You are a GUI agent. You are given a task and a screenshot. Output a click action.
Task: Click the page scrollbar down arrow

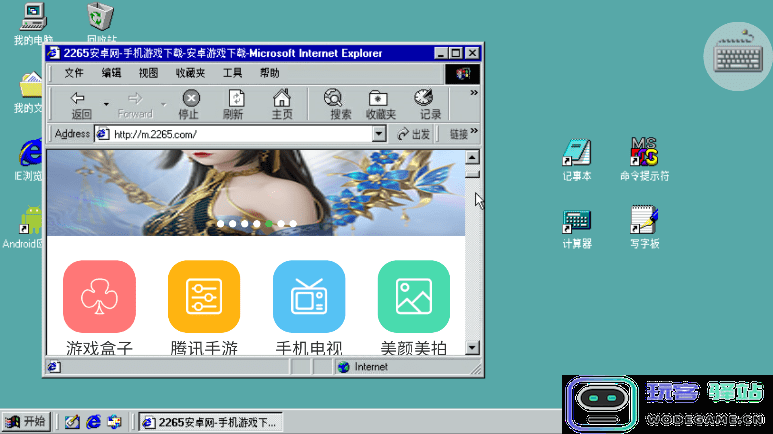(x=472, y=348)
